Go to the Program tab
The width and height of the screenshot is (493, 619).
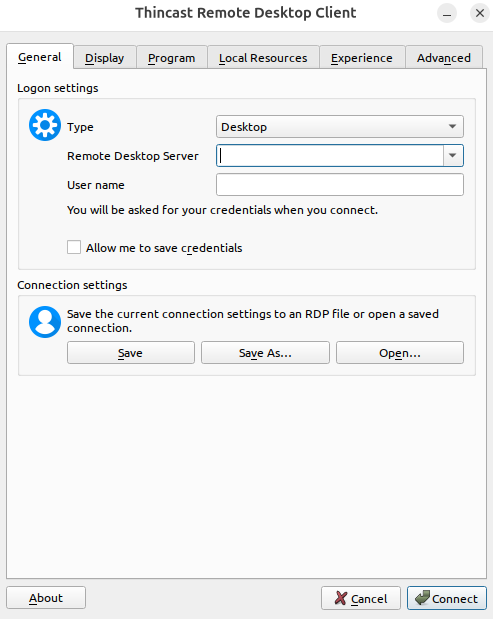(172, 58)
